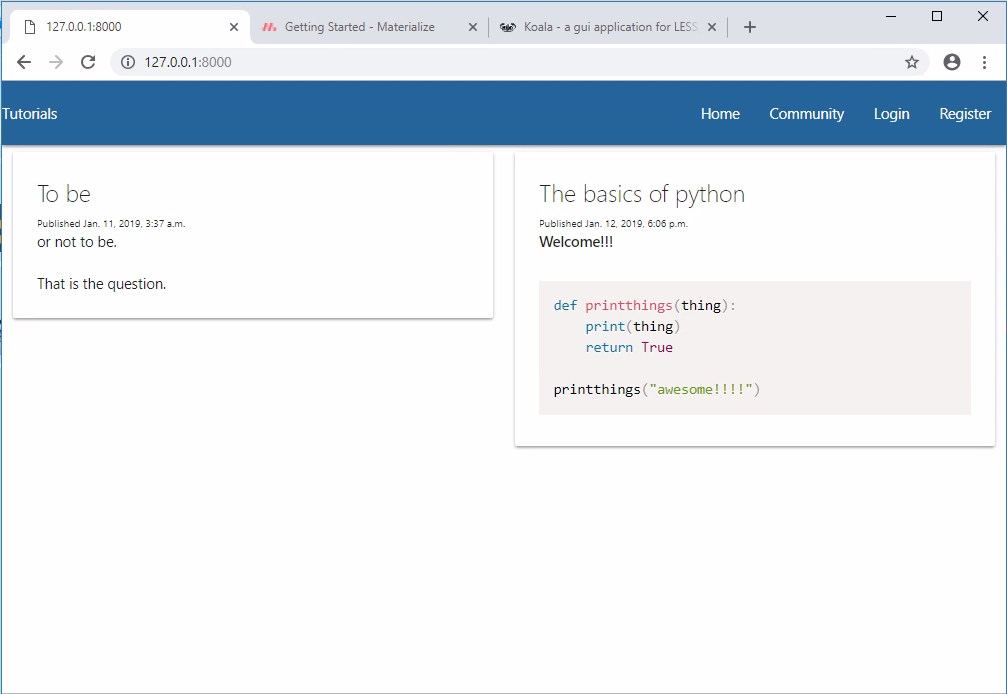Click the Register link
1007x694 pixels.
[964, 113]
